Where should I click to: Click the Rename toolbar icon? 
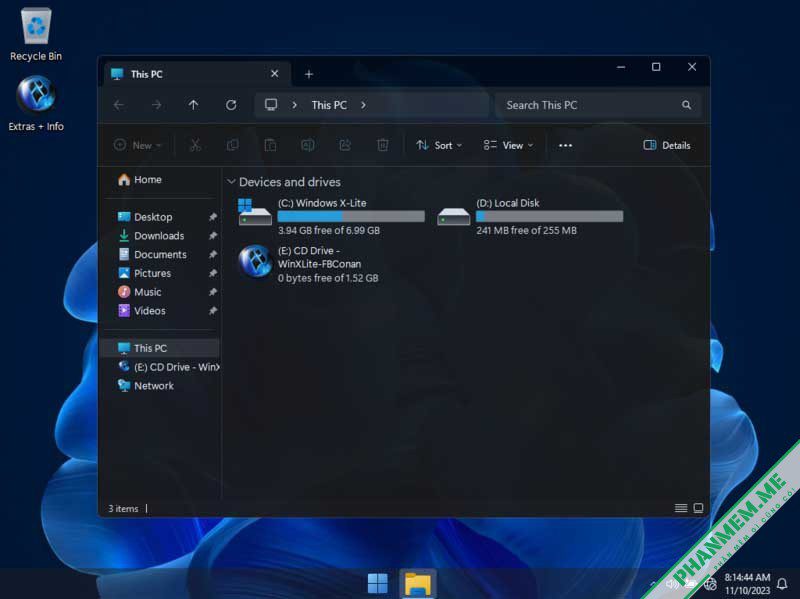[308, 145]
